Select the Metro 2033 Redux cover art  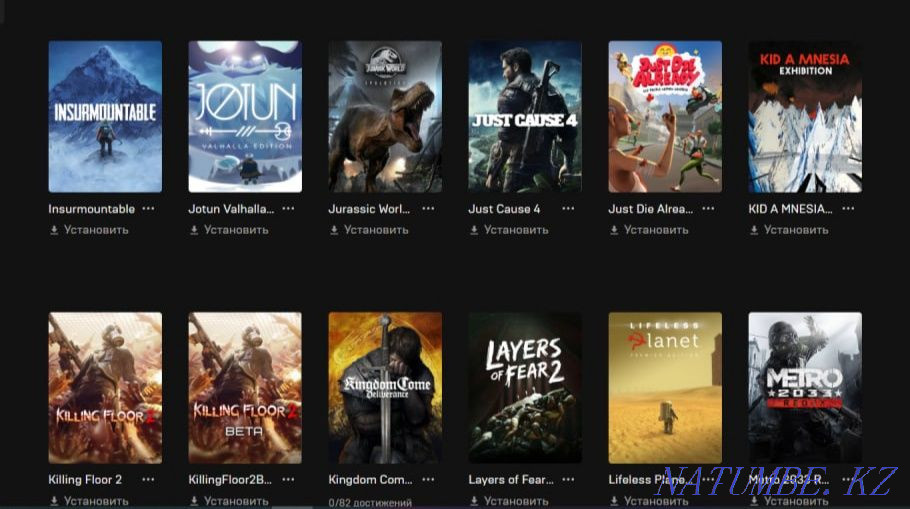click(x=804, y=387)
